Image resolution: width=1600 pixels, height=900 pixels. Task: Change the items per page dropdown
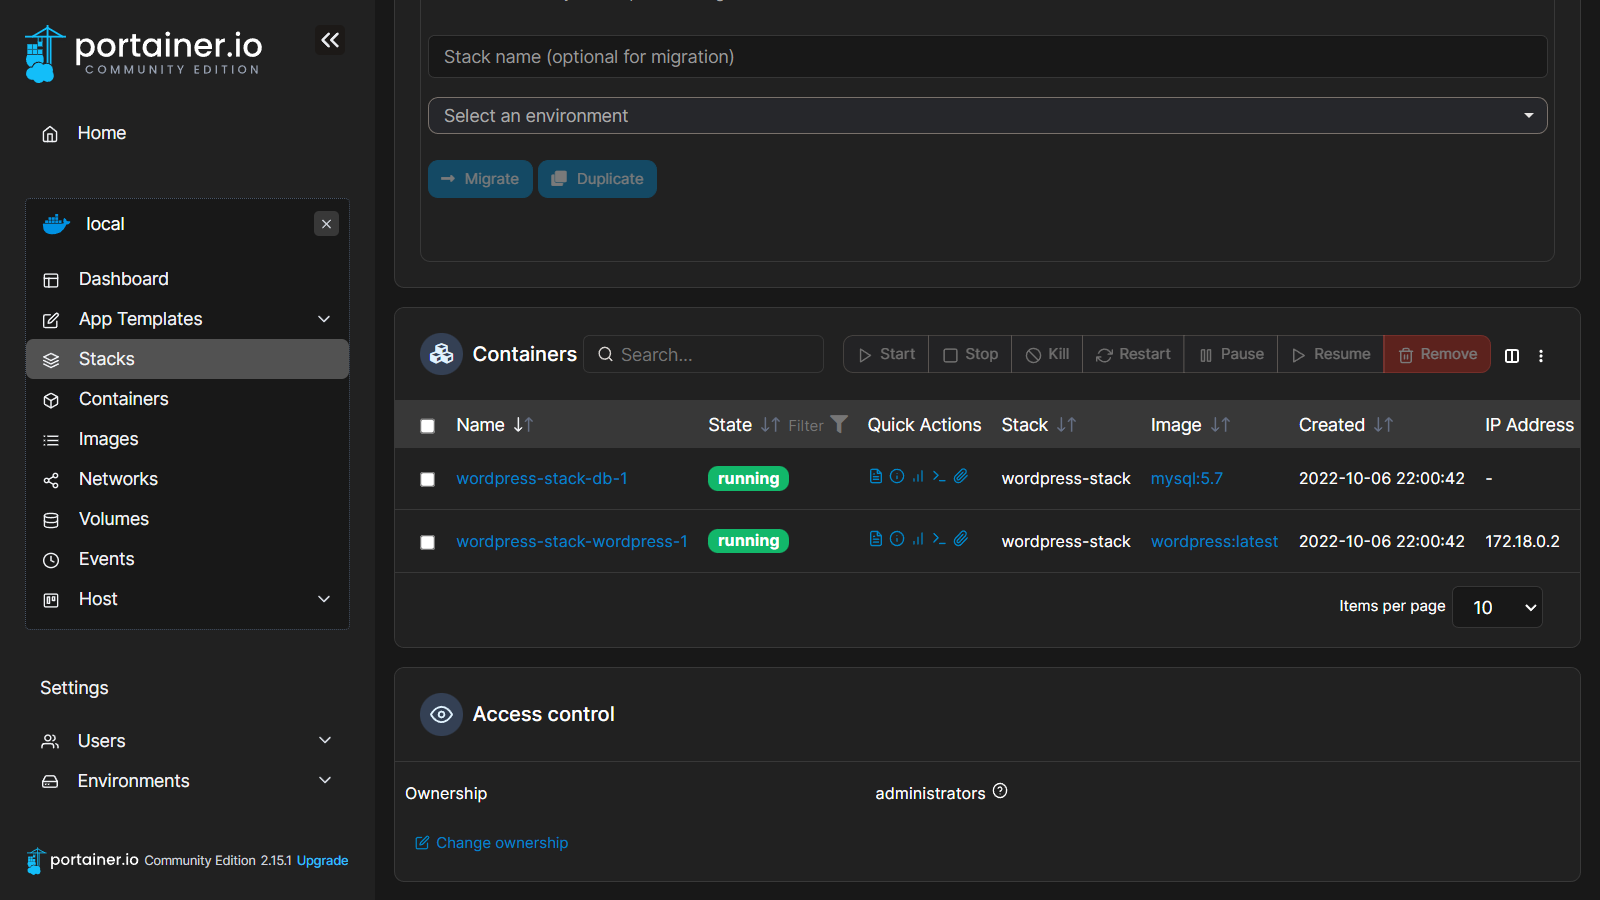coord(1497,607)
